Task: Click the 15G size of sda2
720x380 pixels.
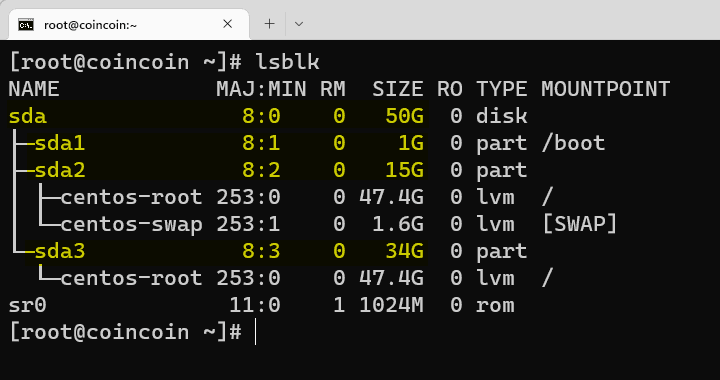Action: coord(405,170)
